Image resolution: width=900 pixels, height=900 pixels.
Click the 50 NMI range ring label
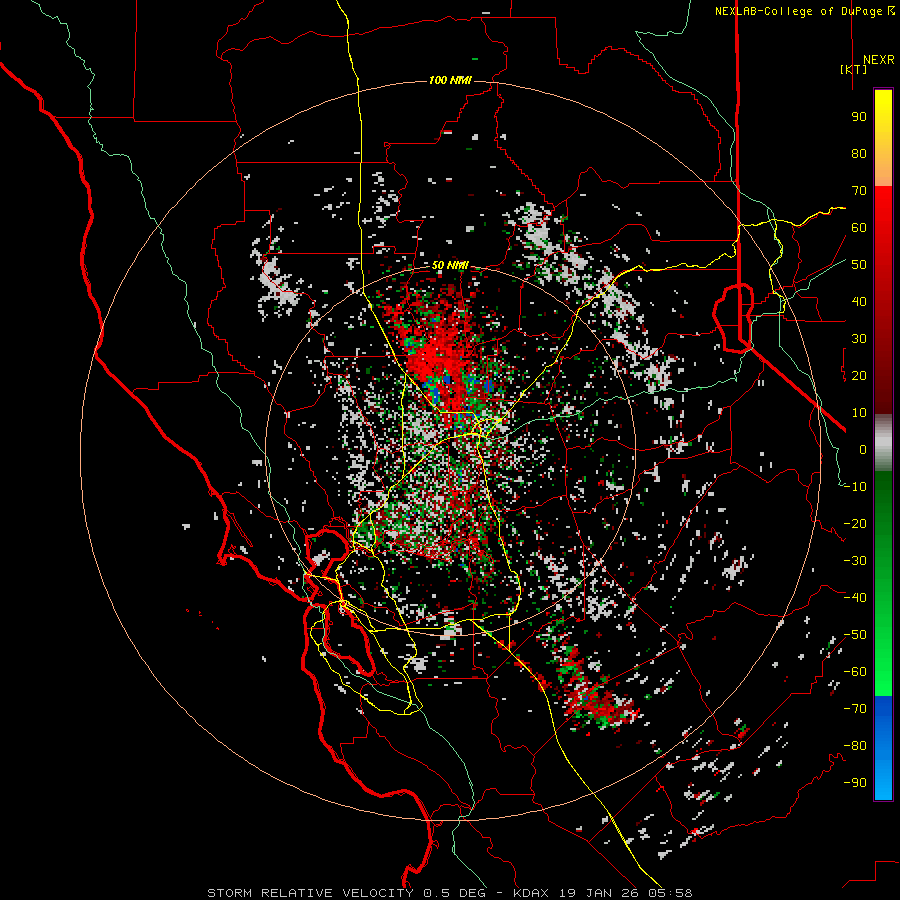(x=450, y=265)
